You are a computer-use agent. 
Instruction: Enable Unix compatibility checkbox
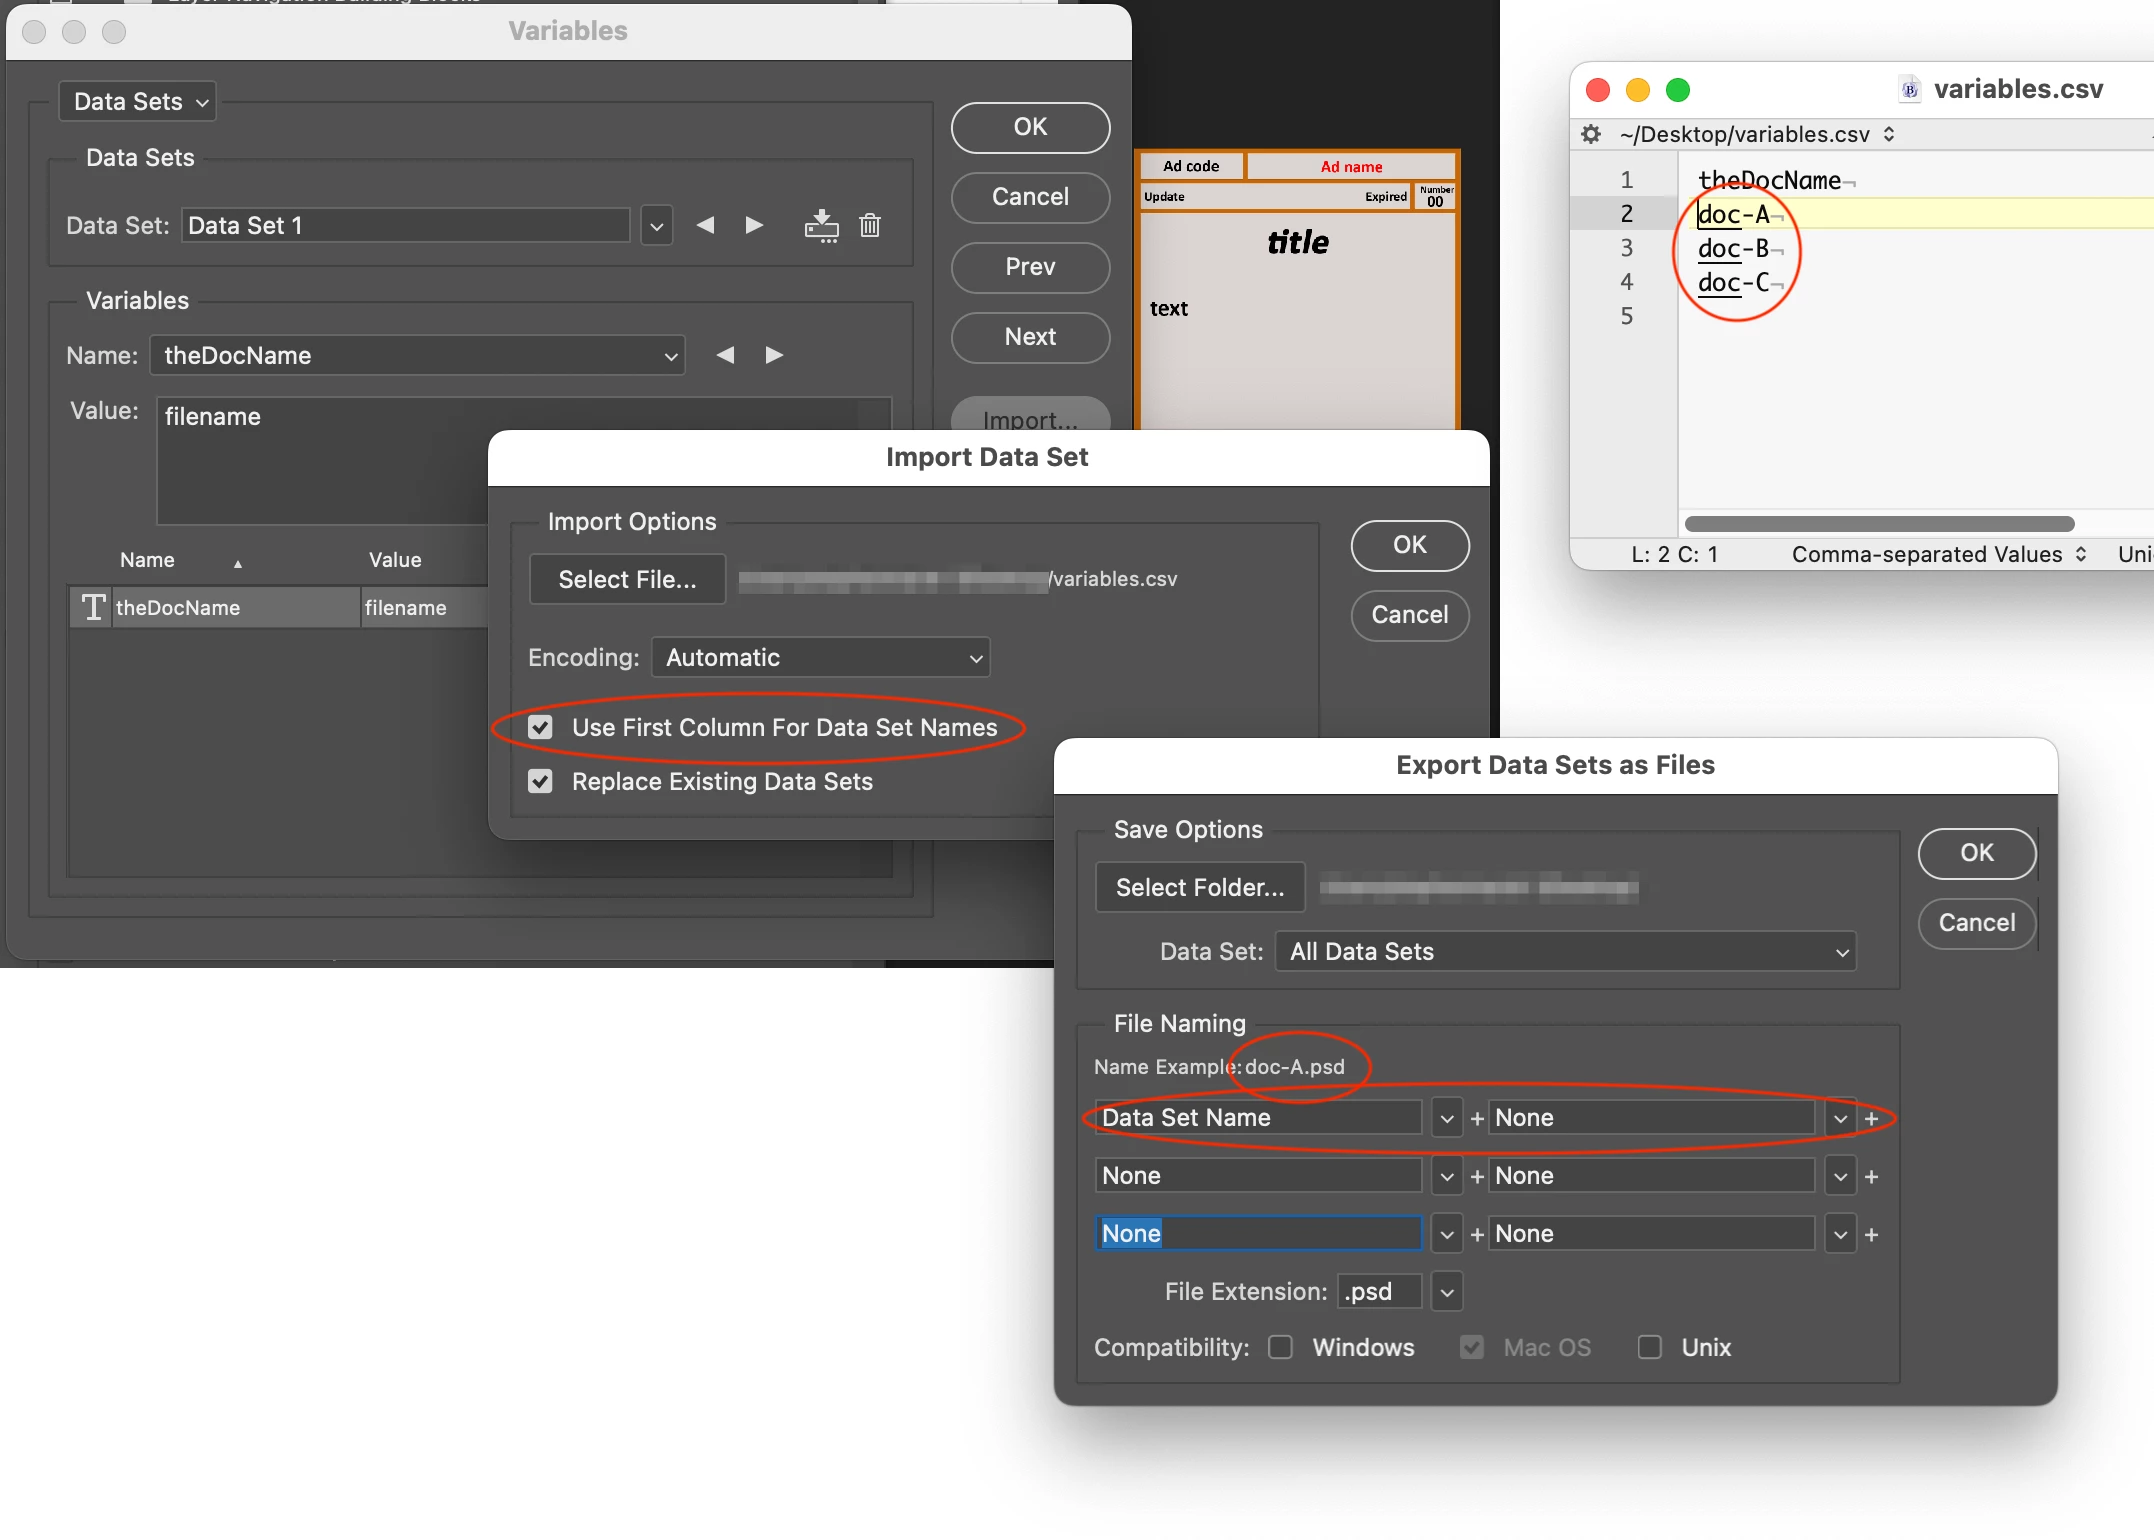pos(1650,1347)
